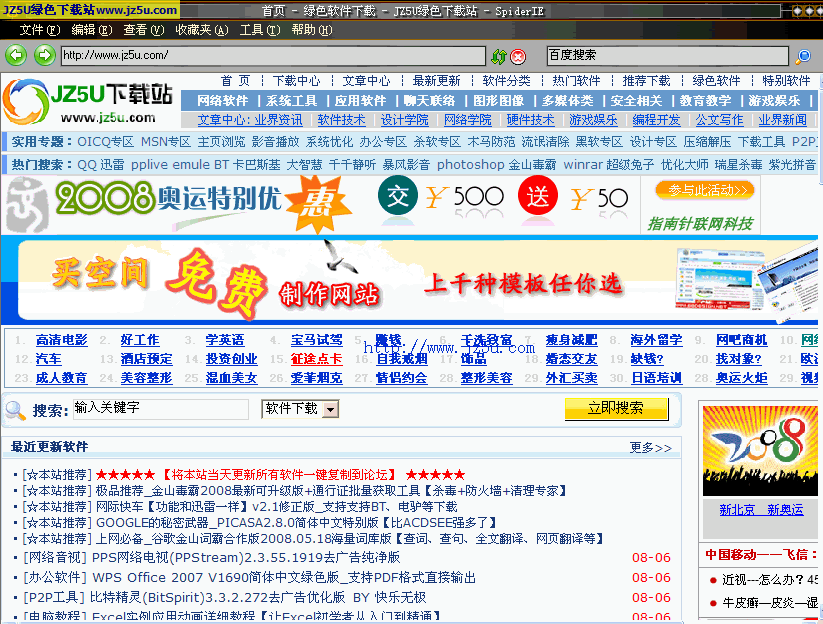Open the 热门软件 navigation link
The width and height of the screenshot is (823, 624).
coord(576,81)
